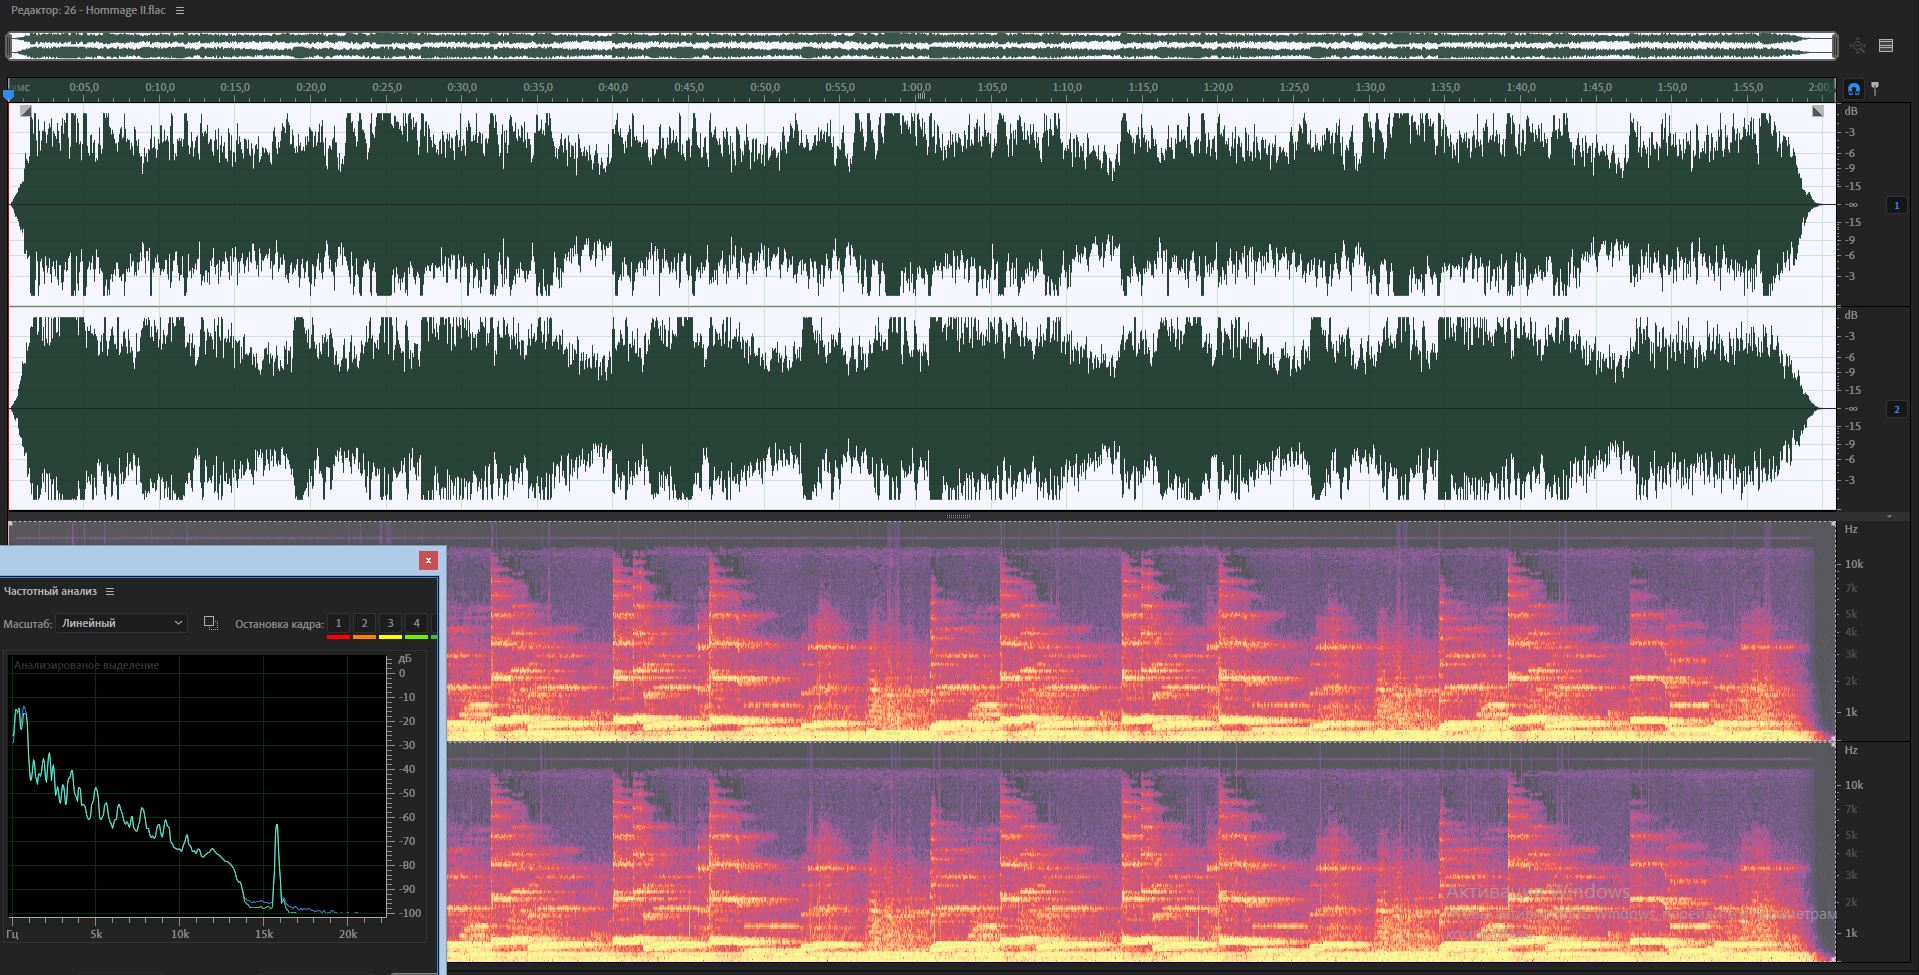Click the Частотный анализ panel title tab
Image resolution: width=1919 pixels, height=975 pixels.
pyautogui.click(x=50, y=591)
